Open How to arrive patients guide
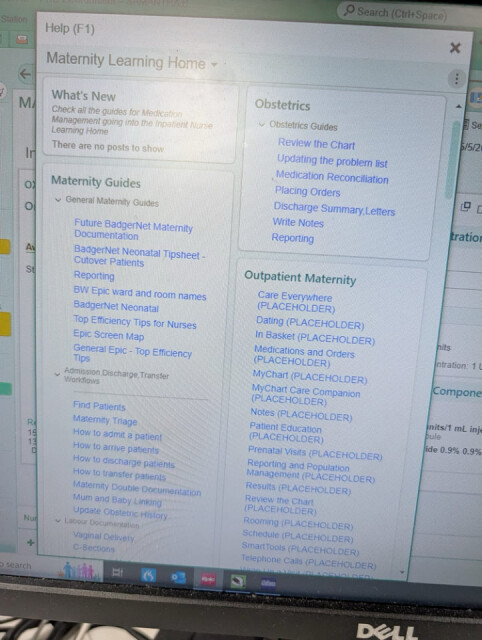482x640 pixels. 116,448
